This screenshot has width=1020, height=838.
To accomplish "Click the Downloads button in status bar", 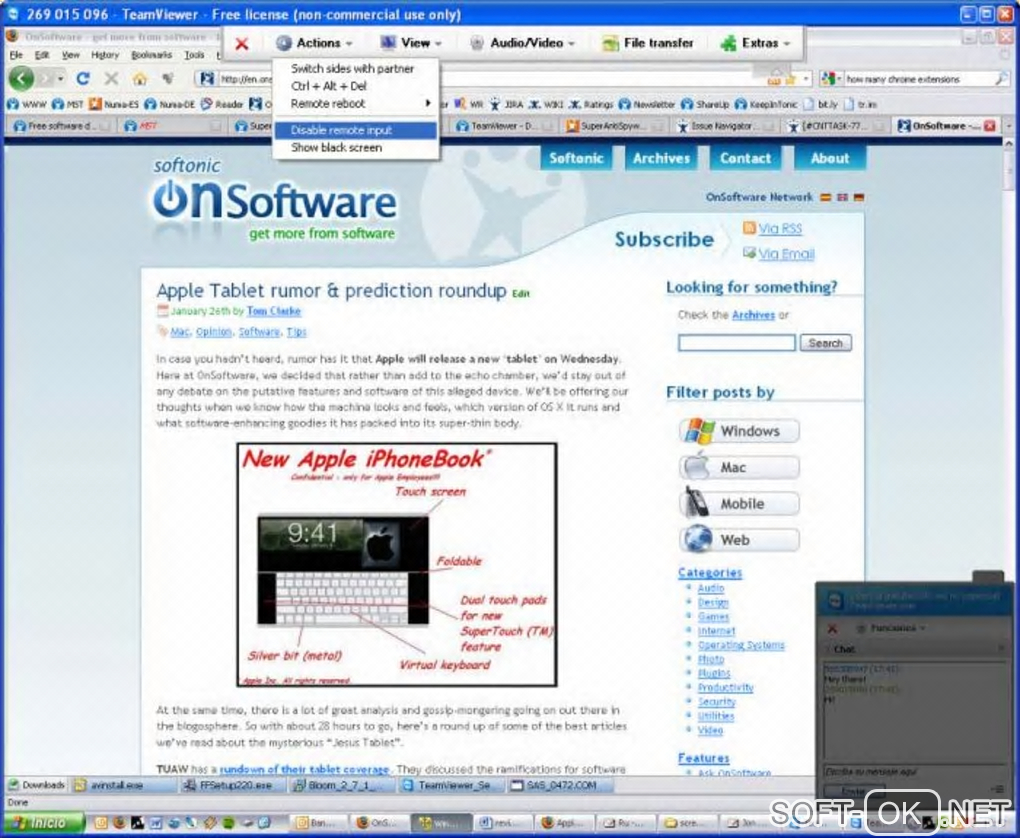I will [37, 785].
